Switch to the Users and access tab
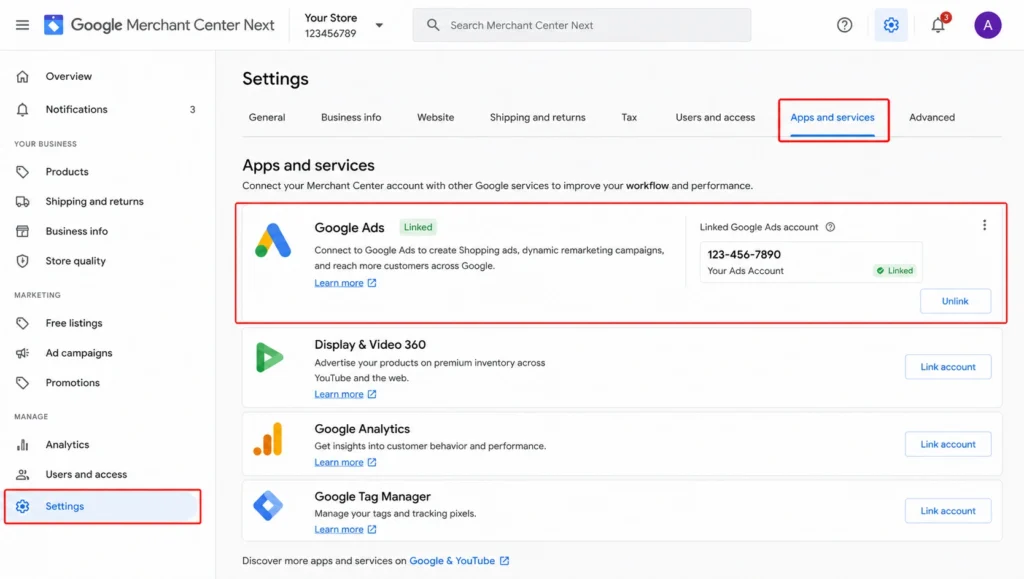 tap(715, 117)
